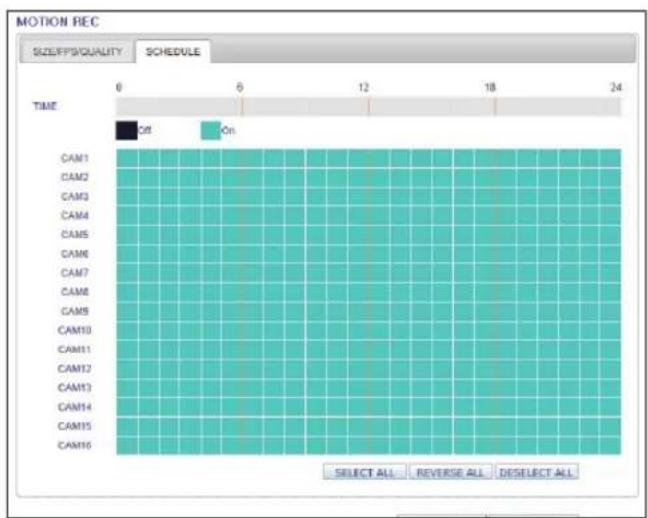Select the CAM4 row label
This screenshot has width=648, height=518.
[75, 215]
